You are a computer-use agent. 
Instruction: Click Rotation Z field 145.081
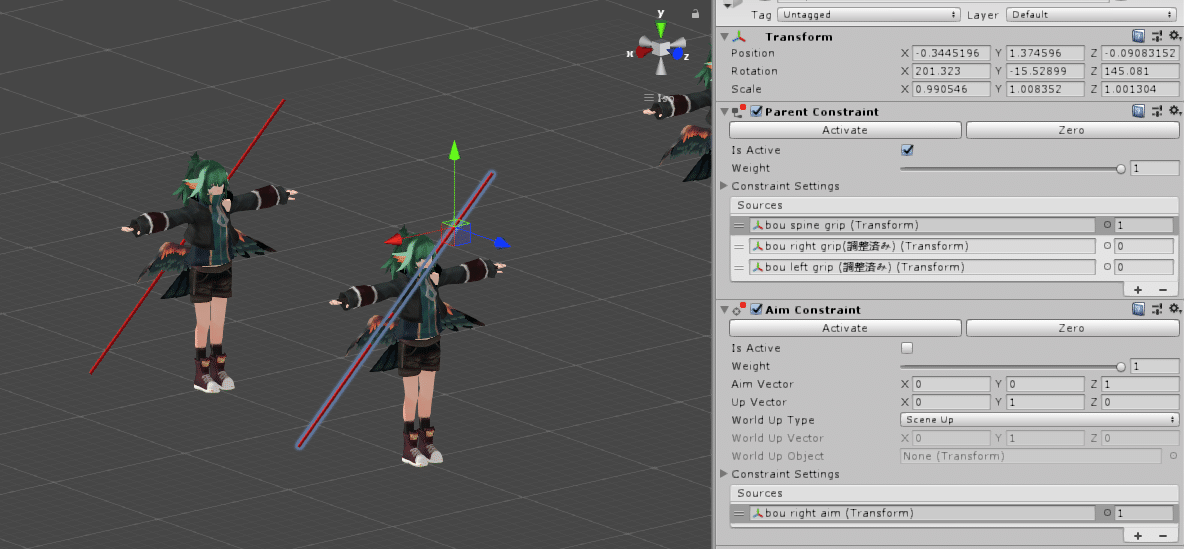[x=1140, y=71]
